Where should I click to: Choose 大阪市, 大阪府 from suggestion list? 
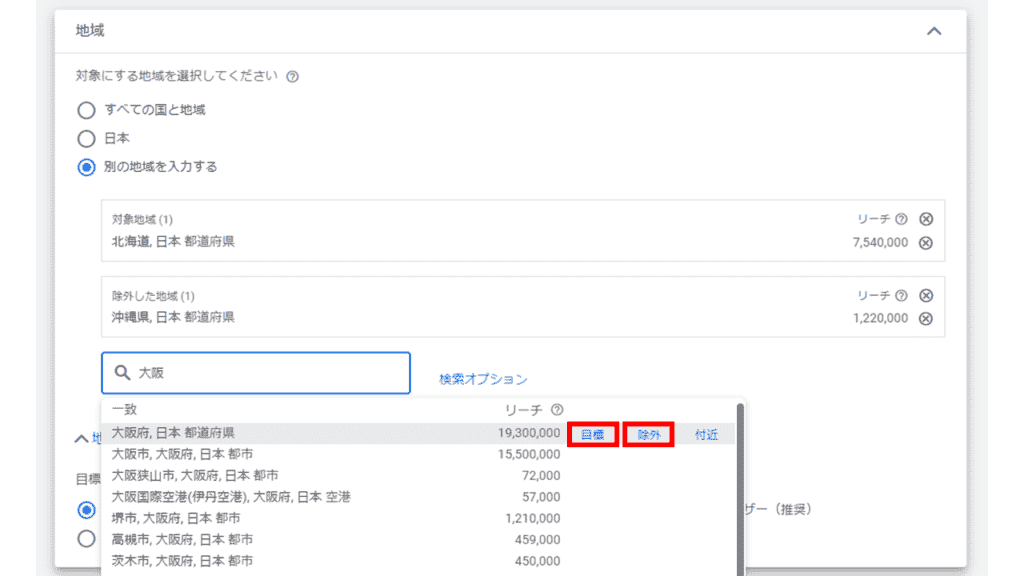tap(180, 454)
